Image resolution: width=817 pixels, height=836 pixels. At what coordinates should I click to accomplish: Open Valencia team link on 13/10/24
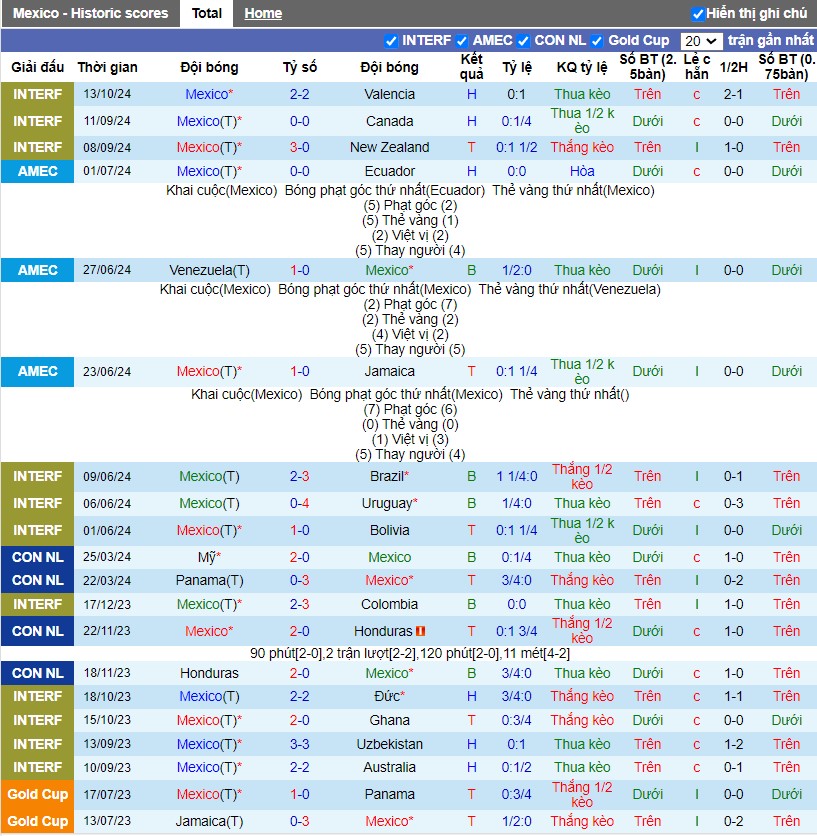tap(389, 94)
